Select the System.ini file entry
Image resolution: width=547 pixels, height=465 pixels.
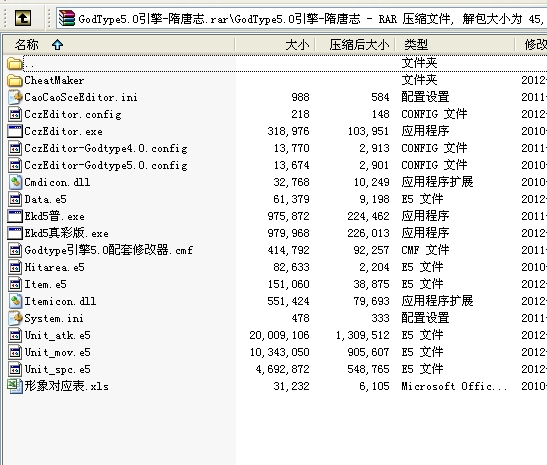(54, 318)
